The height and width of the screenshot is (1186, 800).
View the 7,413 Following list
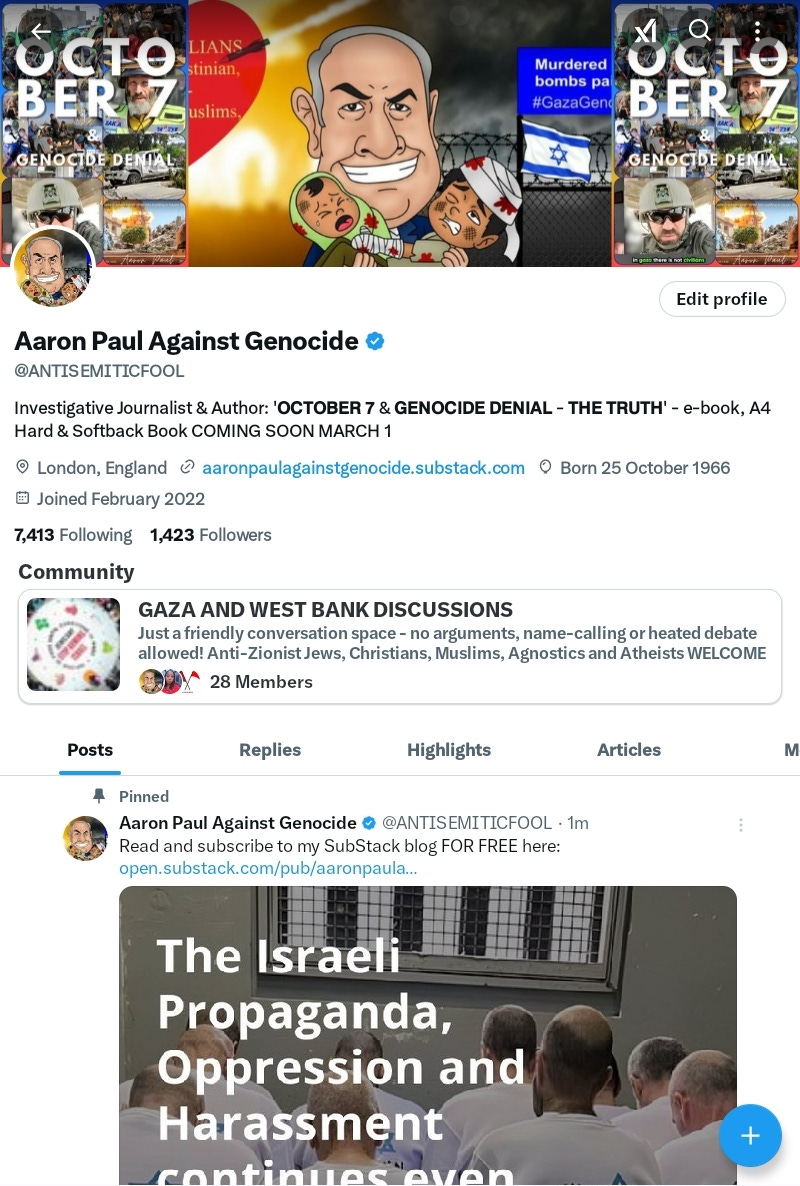[73, 535]
